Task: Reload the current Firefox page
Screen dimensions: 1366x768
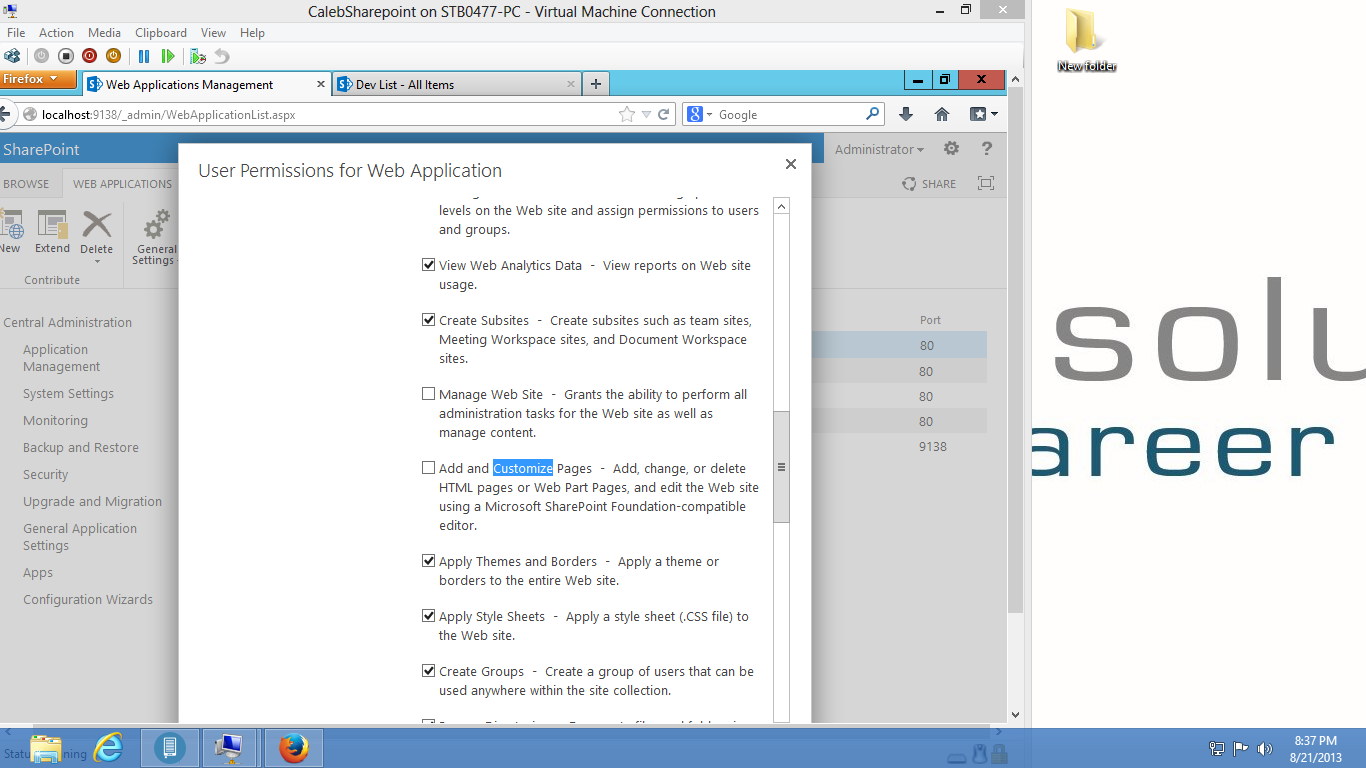Action: [x=664, y=114]
